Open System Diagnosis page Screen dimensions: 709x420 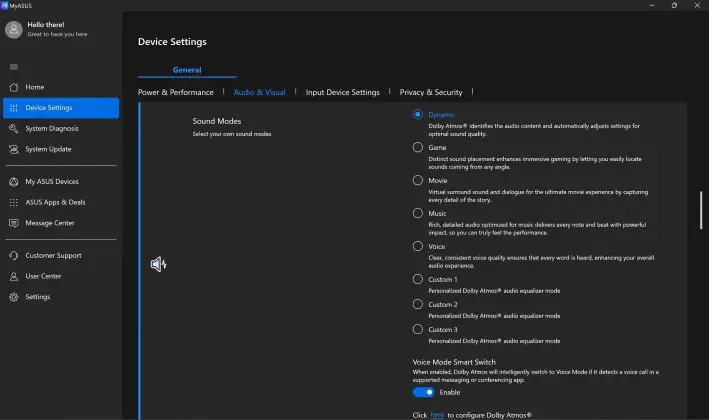(61, 128)
